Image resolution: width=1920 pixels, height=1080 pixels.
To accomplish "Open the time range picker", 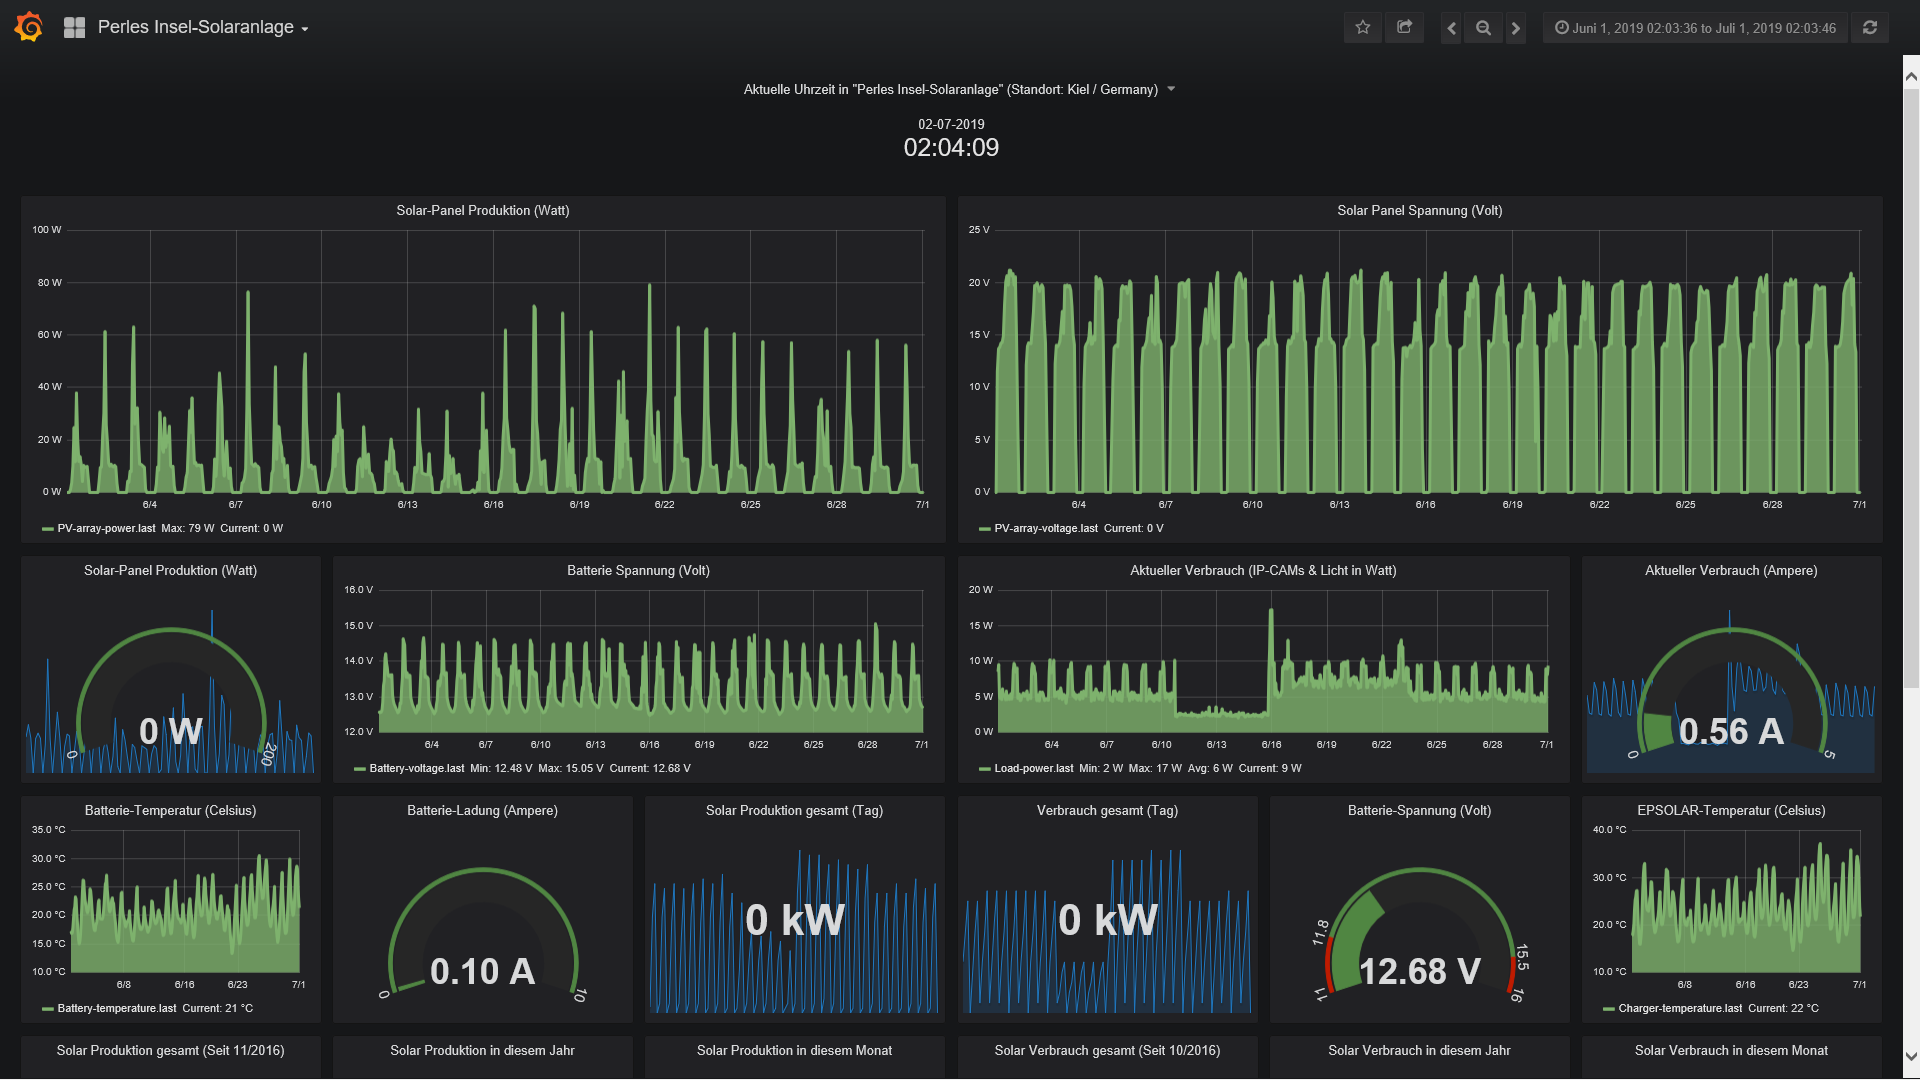I will 1695,28.
